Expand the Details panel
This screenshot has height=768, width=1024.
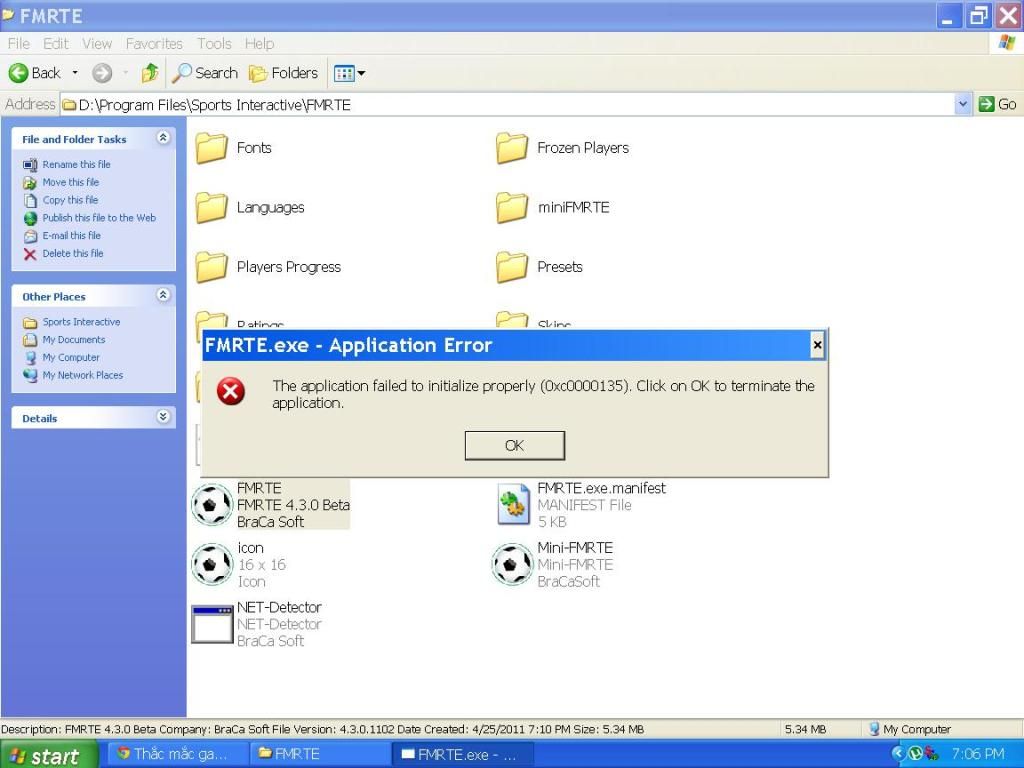(163, 416)
